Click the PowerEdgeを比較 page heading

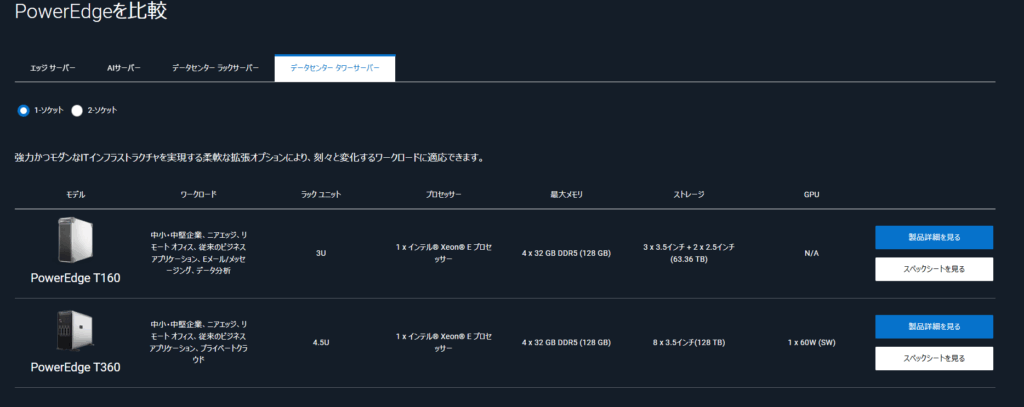click(x=90, y=13)
